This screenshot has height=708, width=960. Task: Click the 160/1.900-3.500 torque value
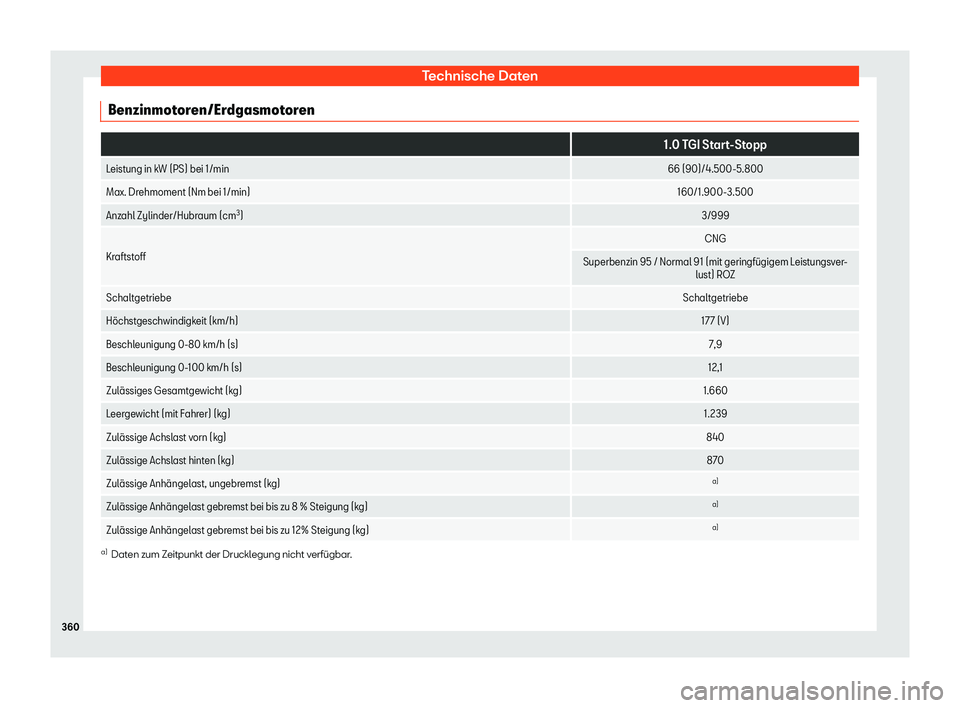click(x=714, y=192)
